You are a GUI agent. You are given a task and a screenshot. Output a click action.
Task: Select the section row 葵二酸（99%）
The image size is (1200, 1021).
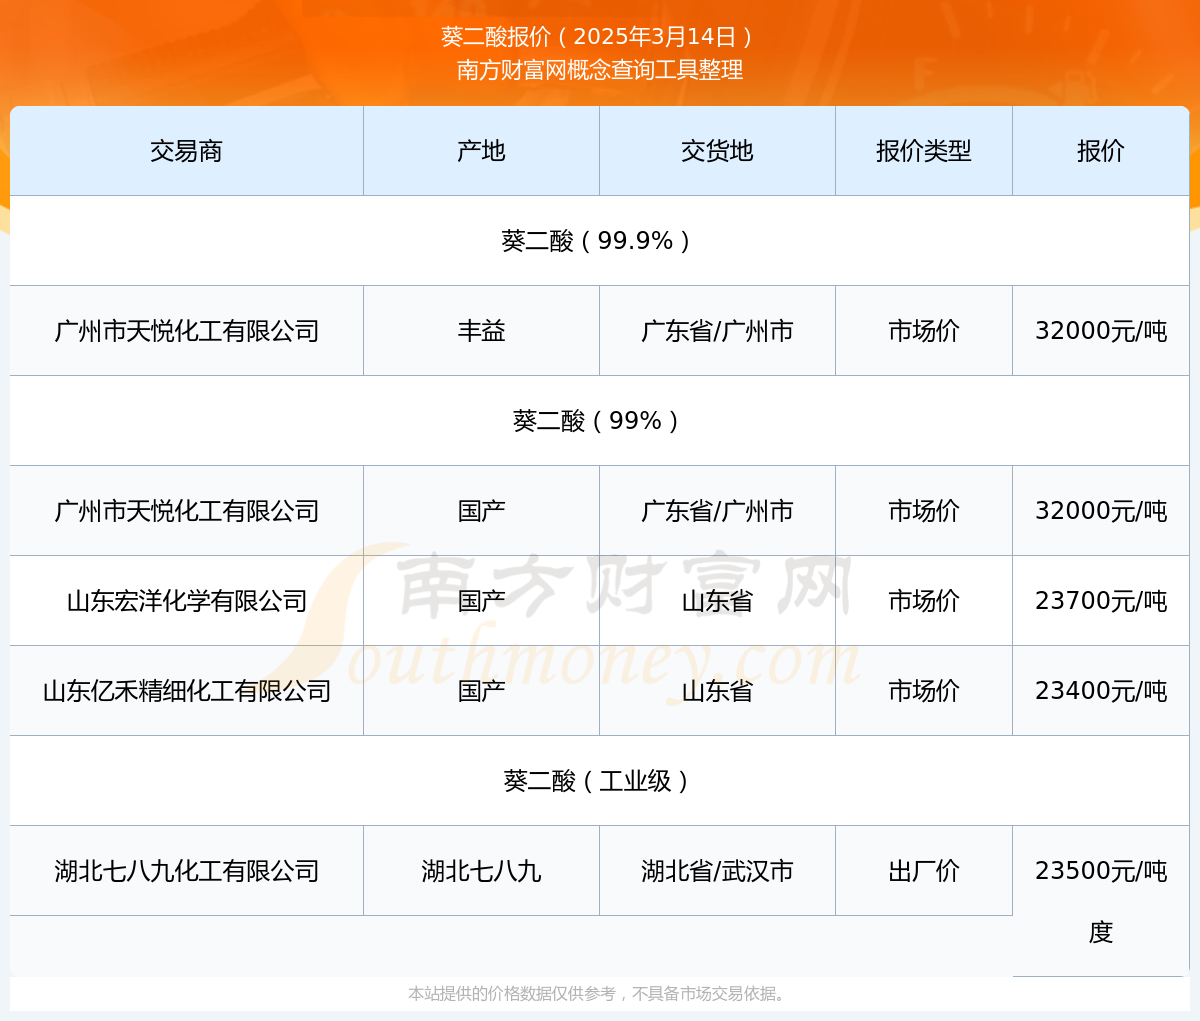[600, 421]
